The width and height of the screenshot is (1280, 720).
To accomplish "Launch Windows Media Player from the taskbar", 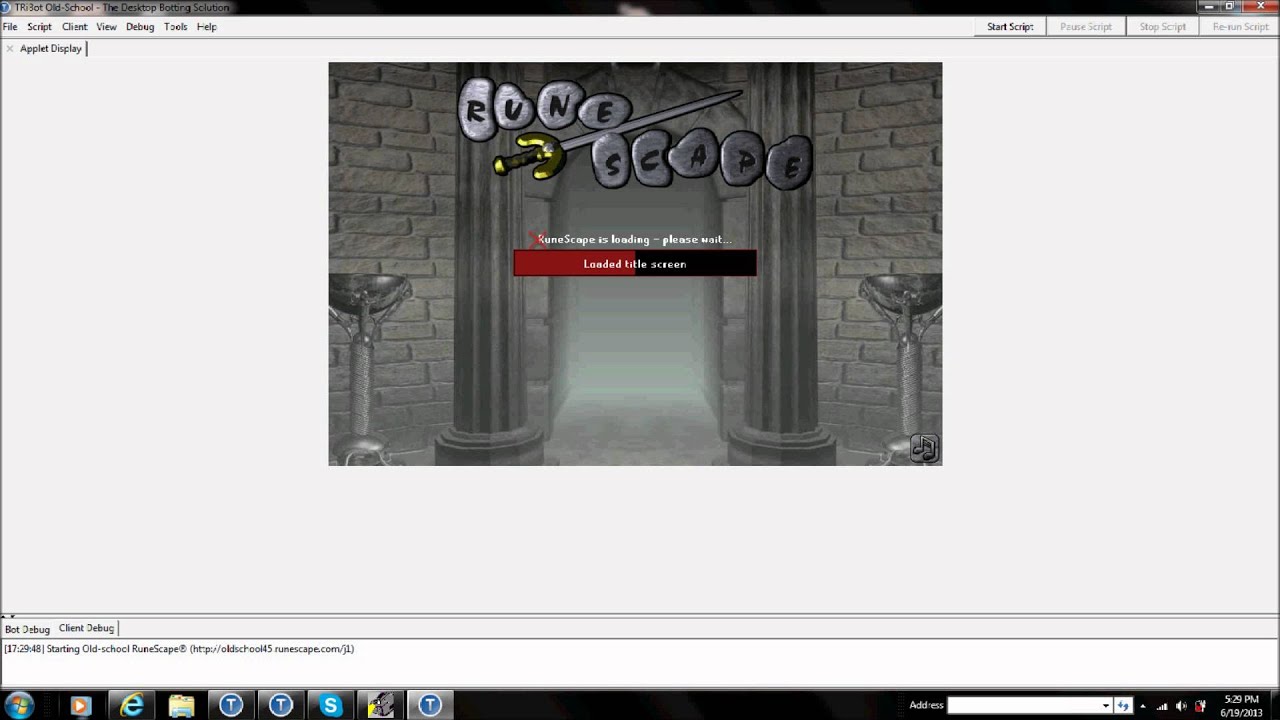I will pos(81,705).
